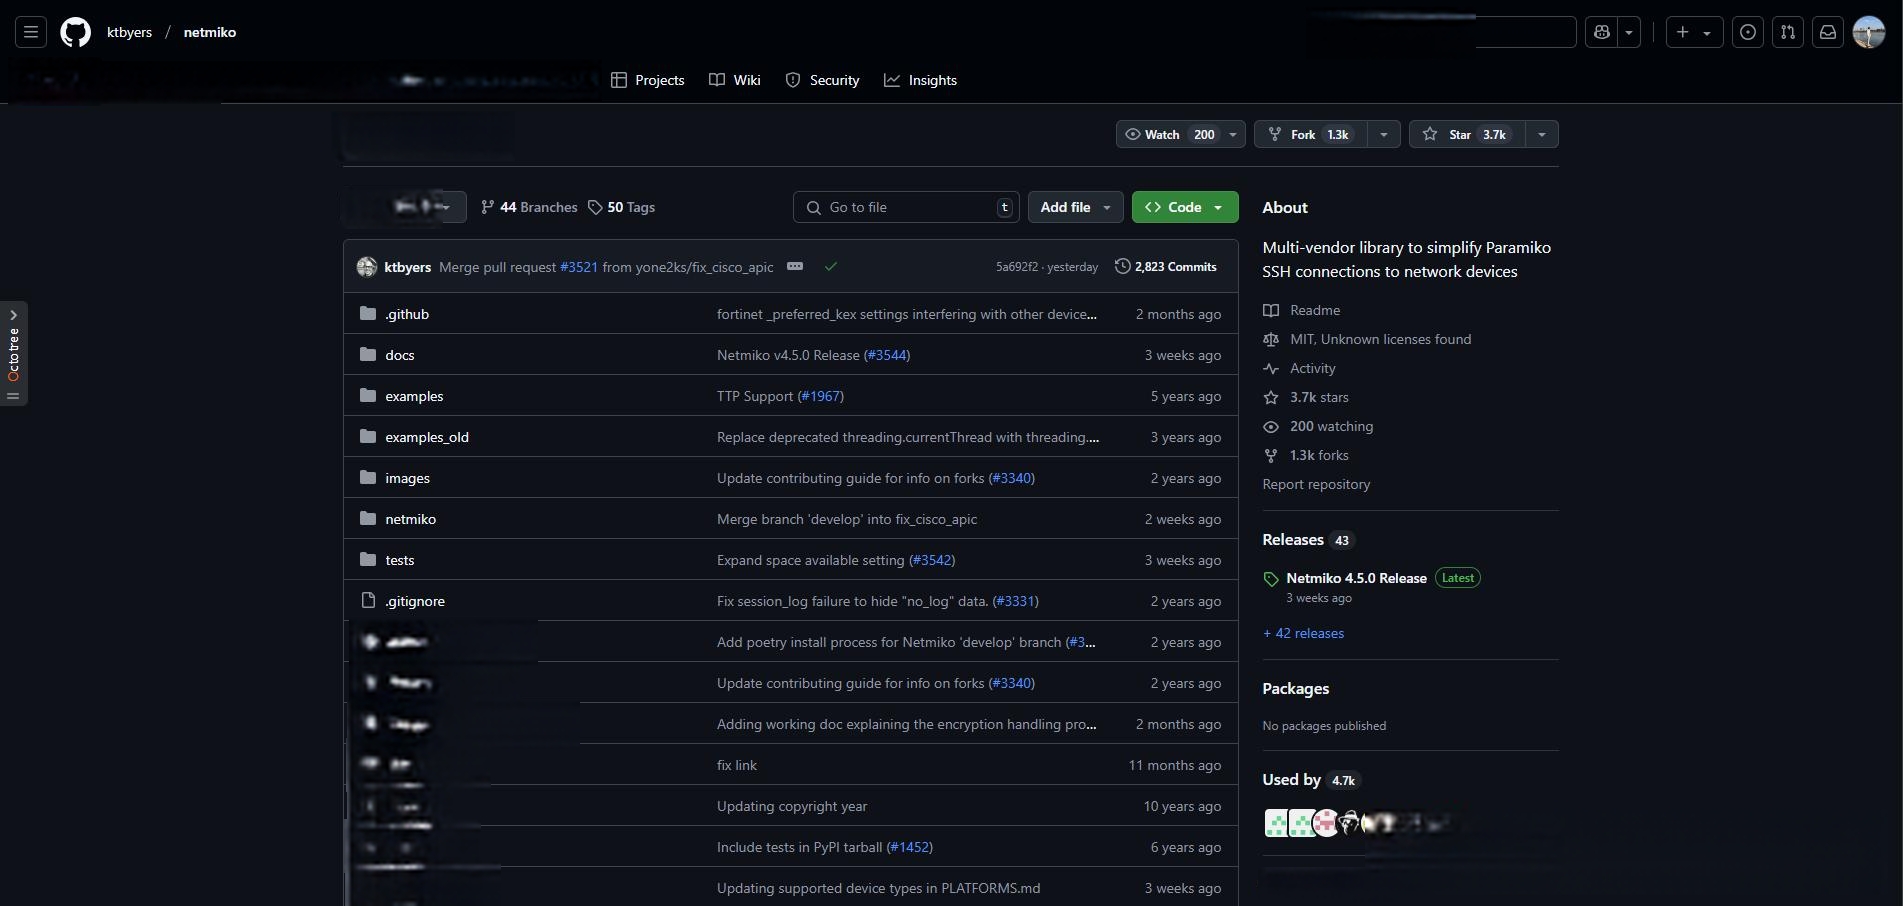The width and height of the screenshot is (1903, 906).
Task: Open the netmiko repository breadcrumb
Action: (x=210, y=32)
